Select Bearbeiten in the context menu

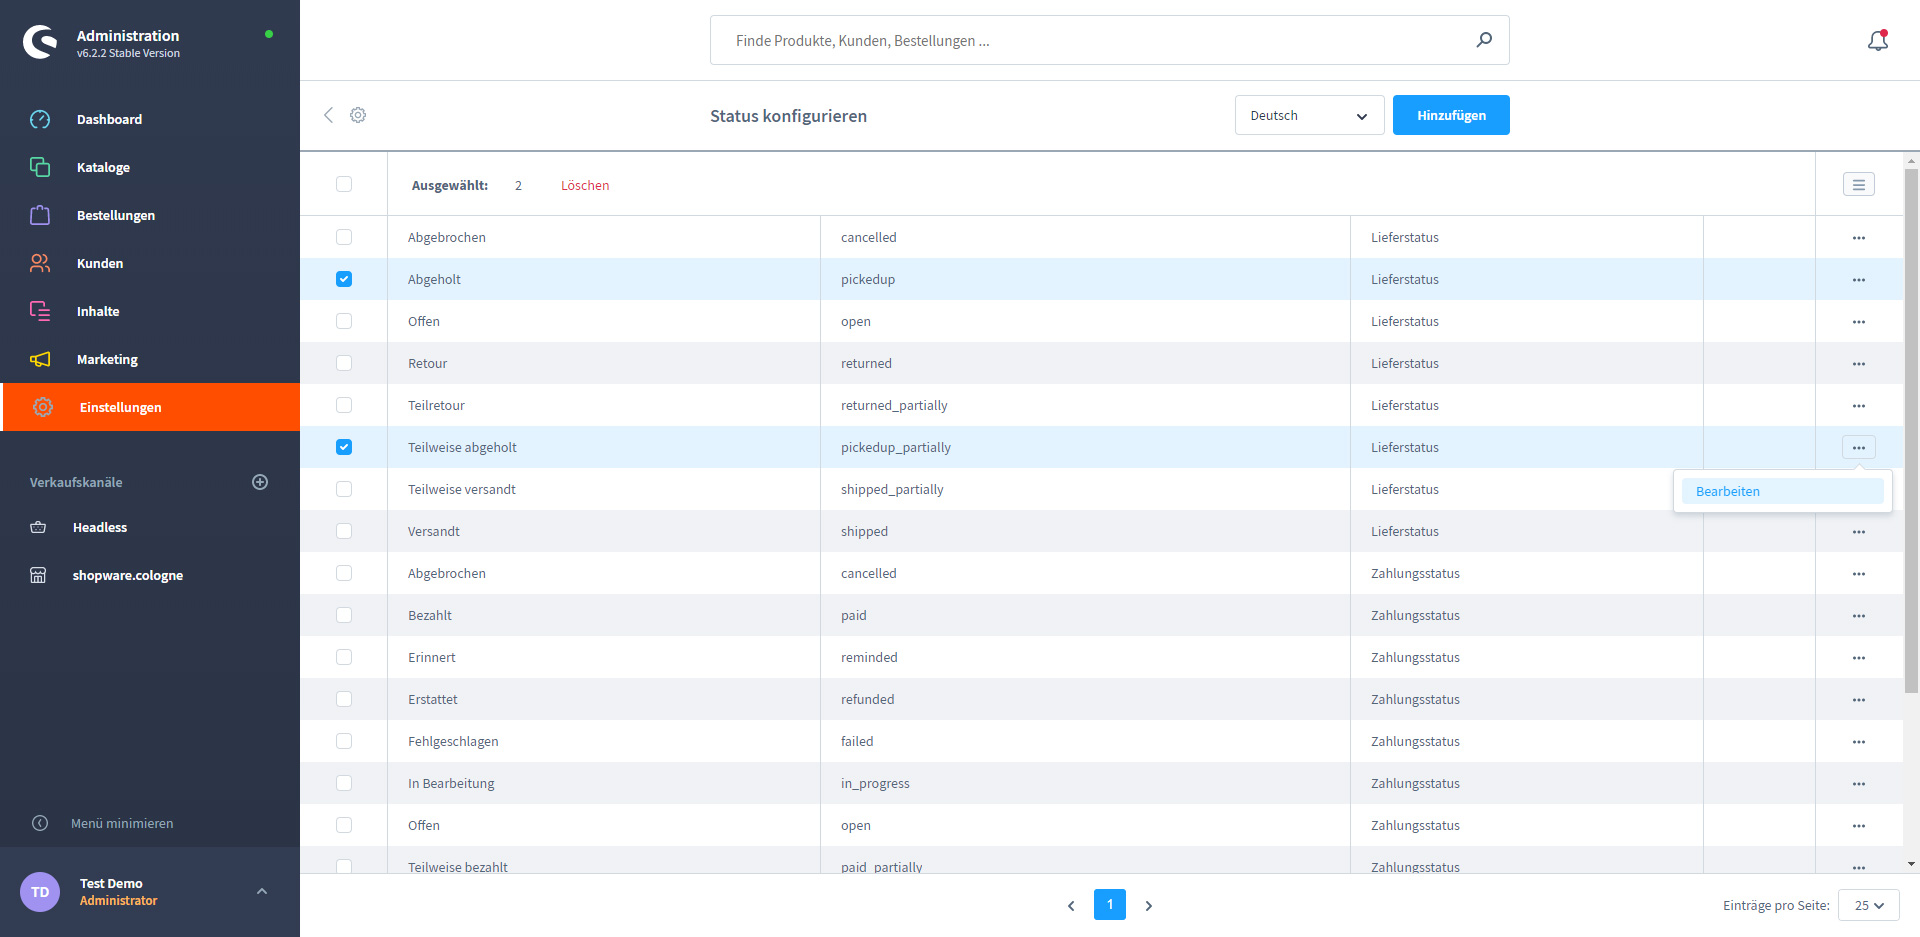1782,491
